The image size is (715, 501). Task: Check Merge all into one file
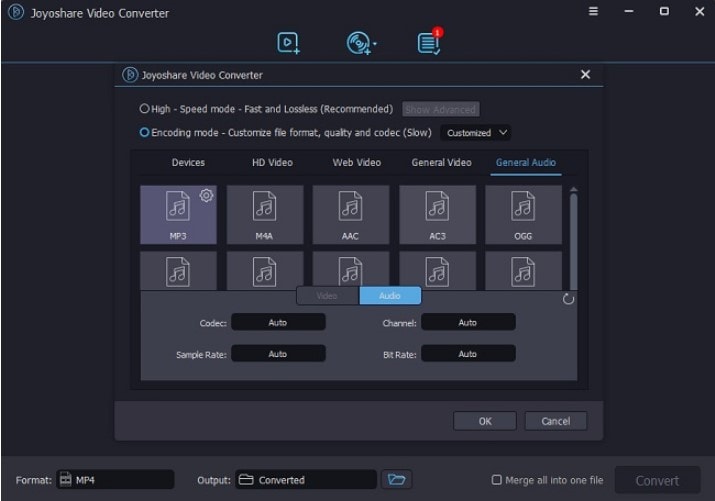(x=497, y=480)
